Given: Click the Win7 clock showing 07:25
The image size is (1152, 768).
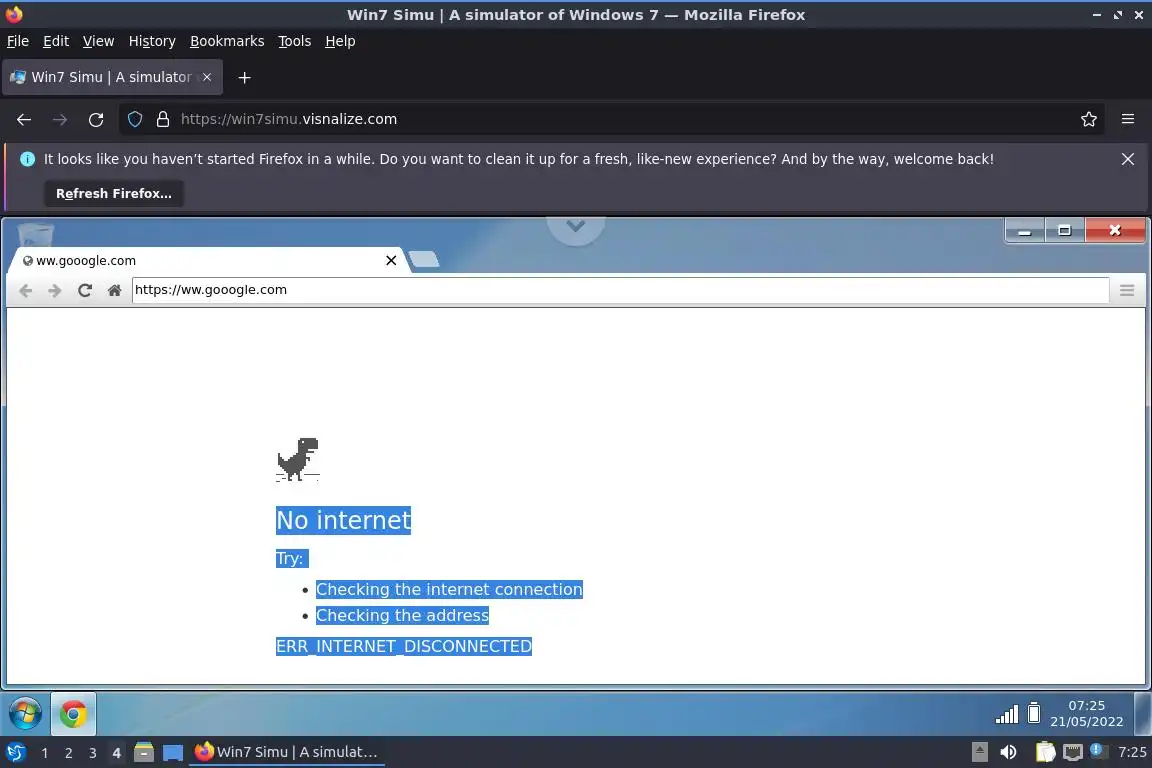Looking at the screenshot, I should (1087, 713).
